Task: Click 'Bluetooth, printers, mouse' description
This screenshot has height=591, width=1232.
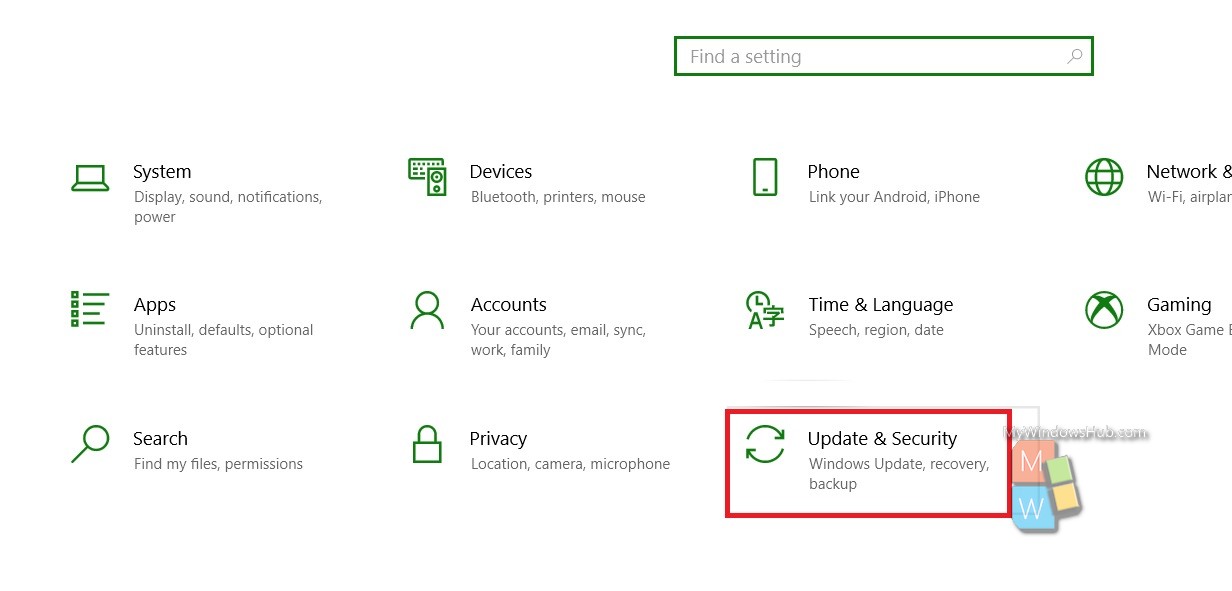Action: [558, 197]
